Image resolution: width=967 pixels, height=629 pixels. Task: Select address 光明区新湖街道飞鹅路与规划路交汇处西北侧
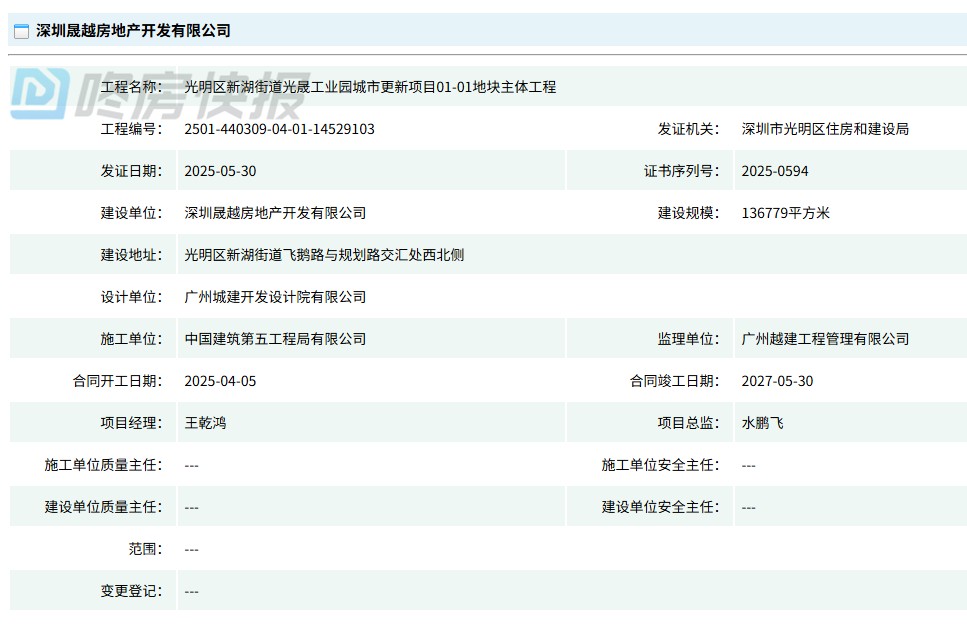[324, 255]
